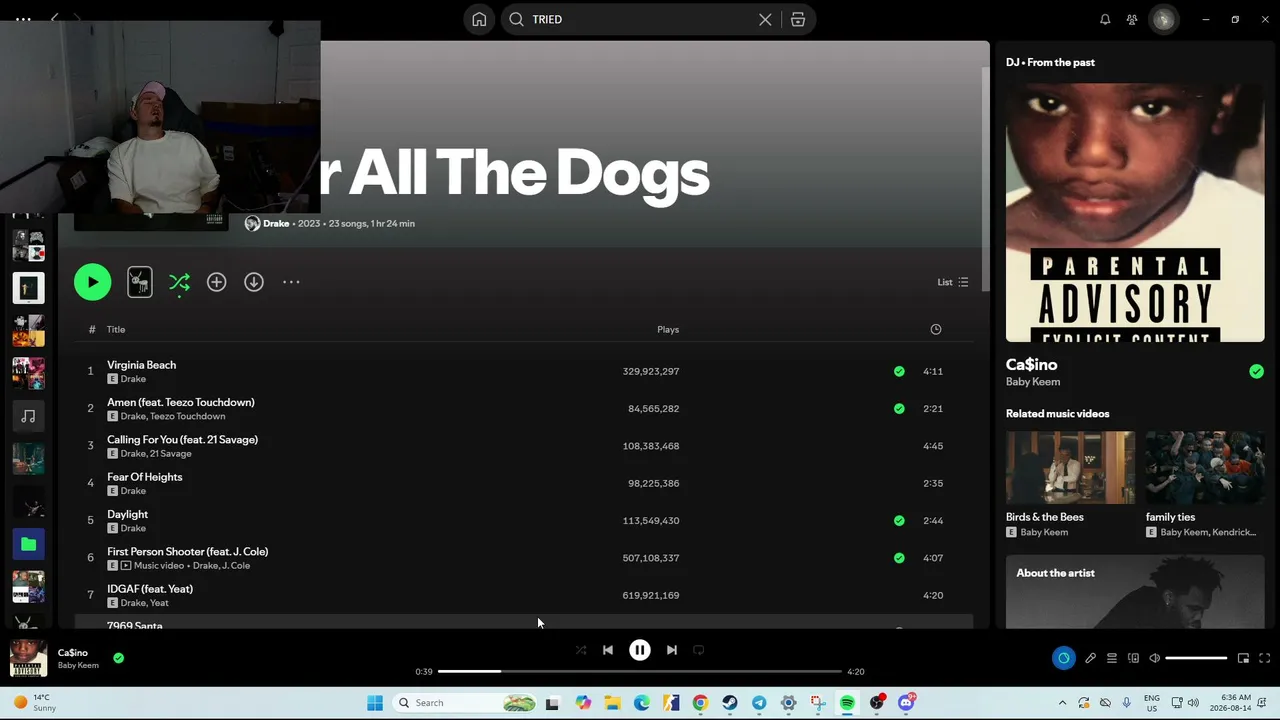Skip to the previous track

click(608, 650)
